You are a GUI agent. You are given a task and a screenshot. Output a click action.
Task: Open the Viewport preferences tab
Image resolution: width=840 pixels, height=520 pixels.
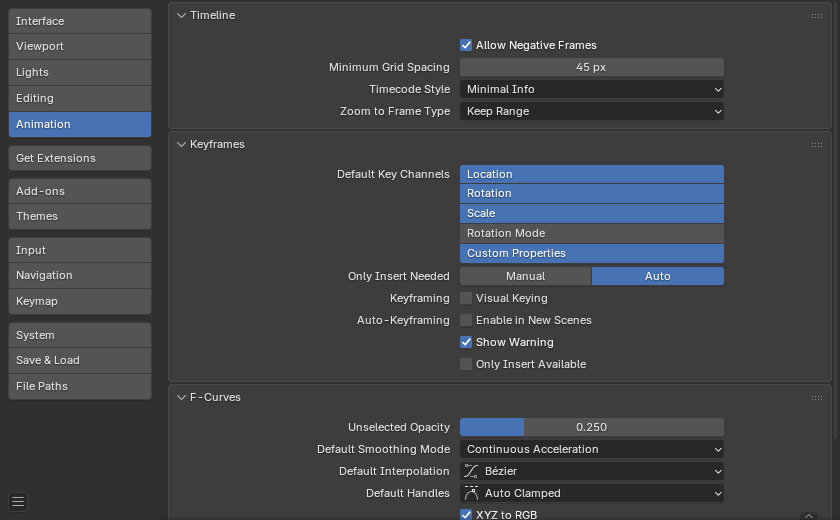(x=80, y=47)
